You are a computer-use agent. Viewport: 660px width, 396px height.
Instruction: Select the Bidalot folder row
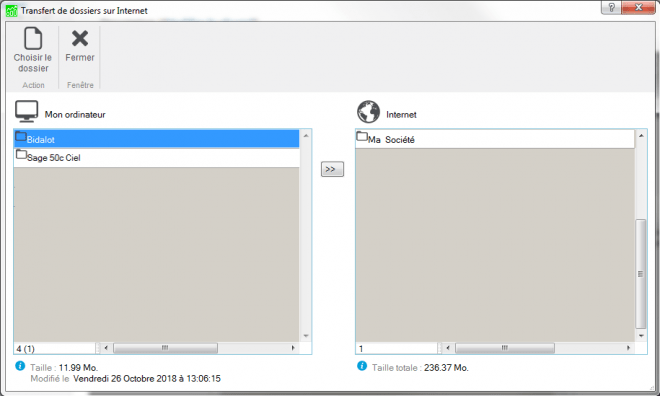pyautogui.click(x=157, y=139)
